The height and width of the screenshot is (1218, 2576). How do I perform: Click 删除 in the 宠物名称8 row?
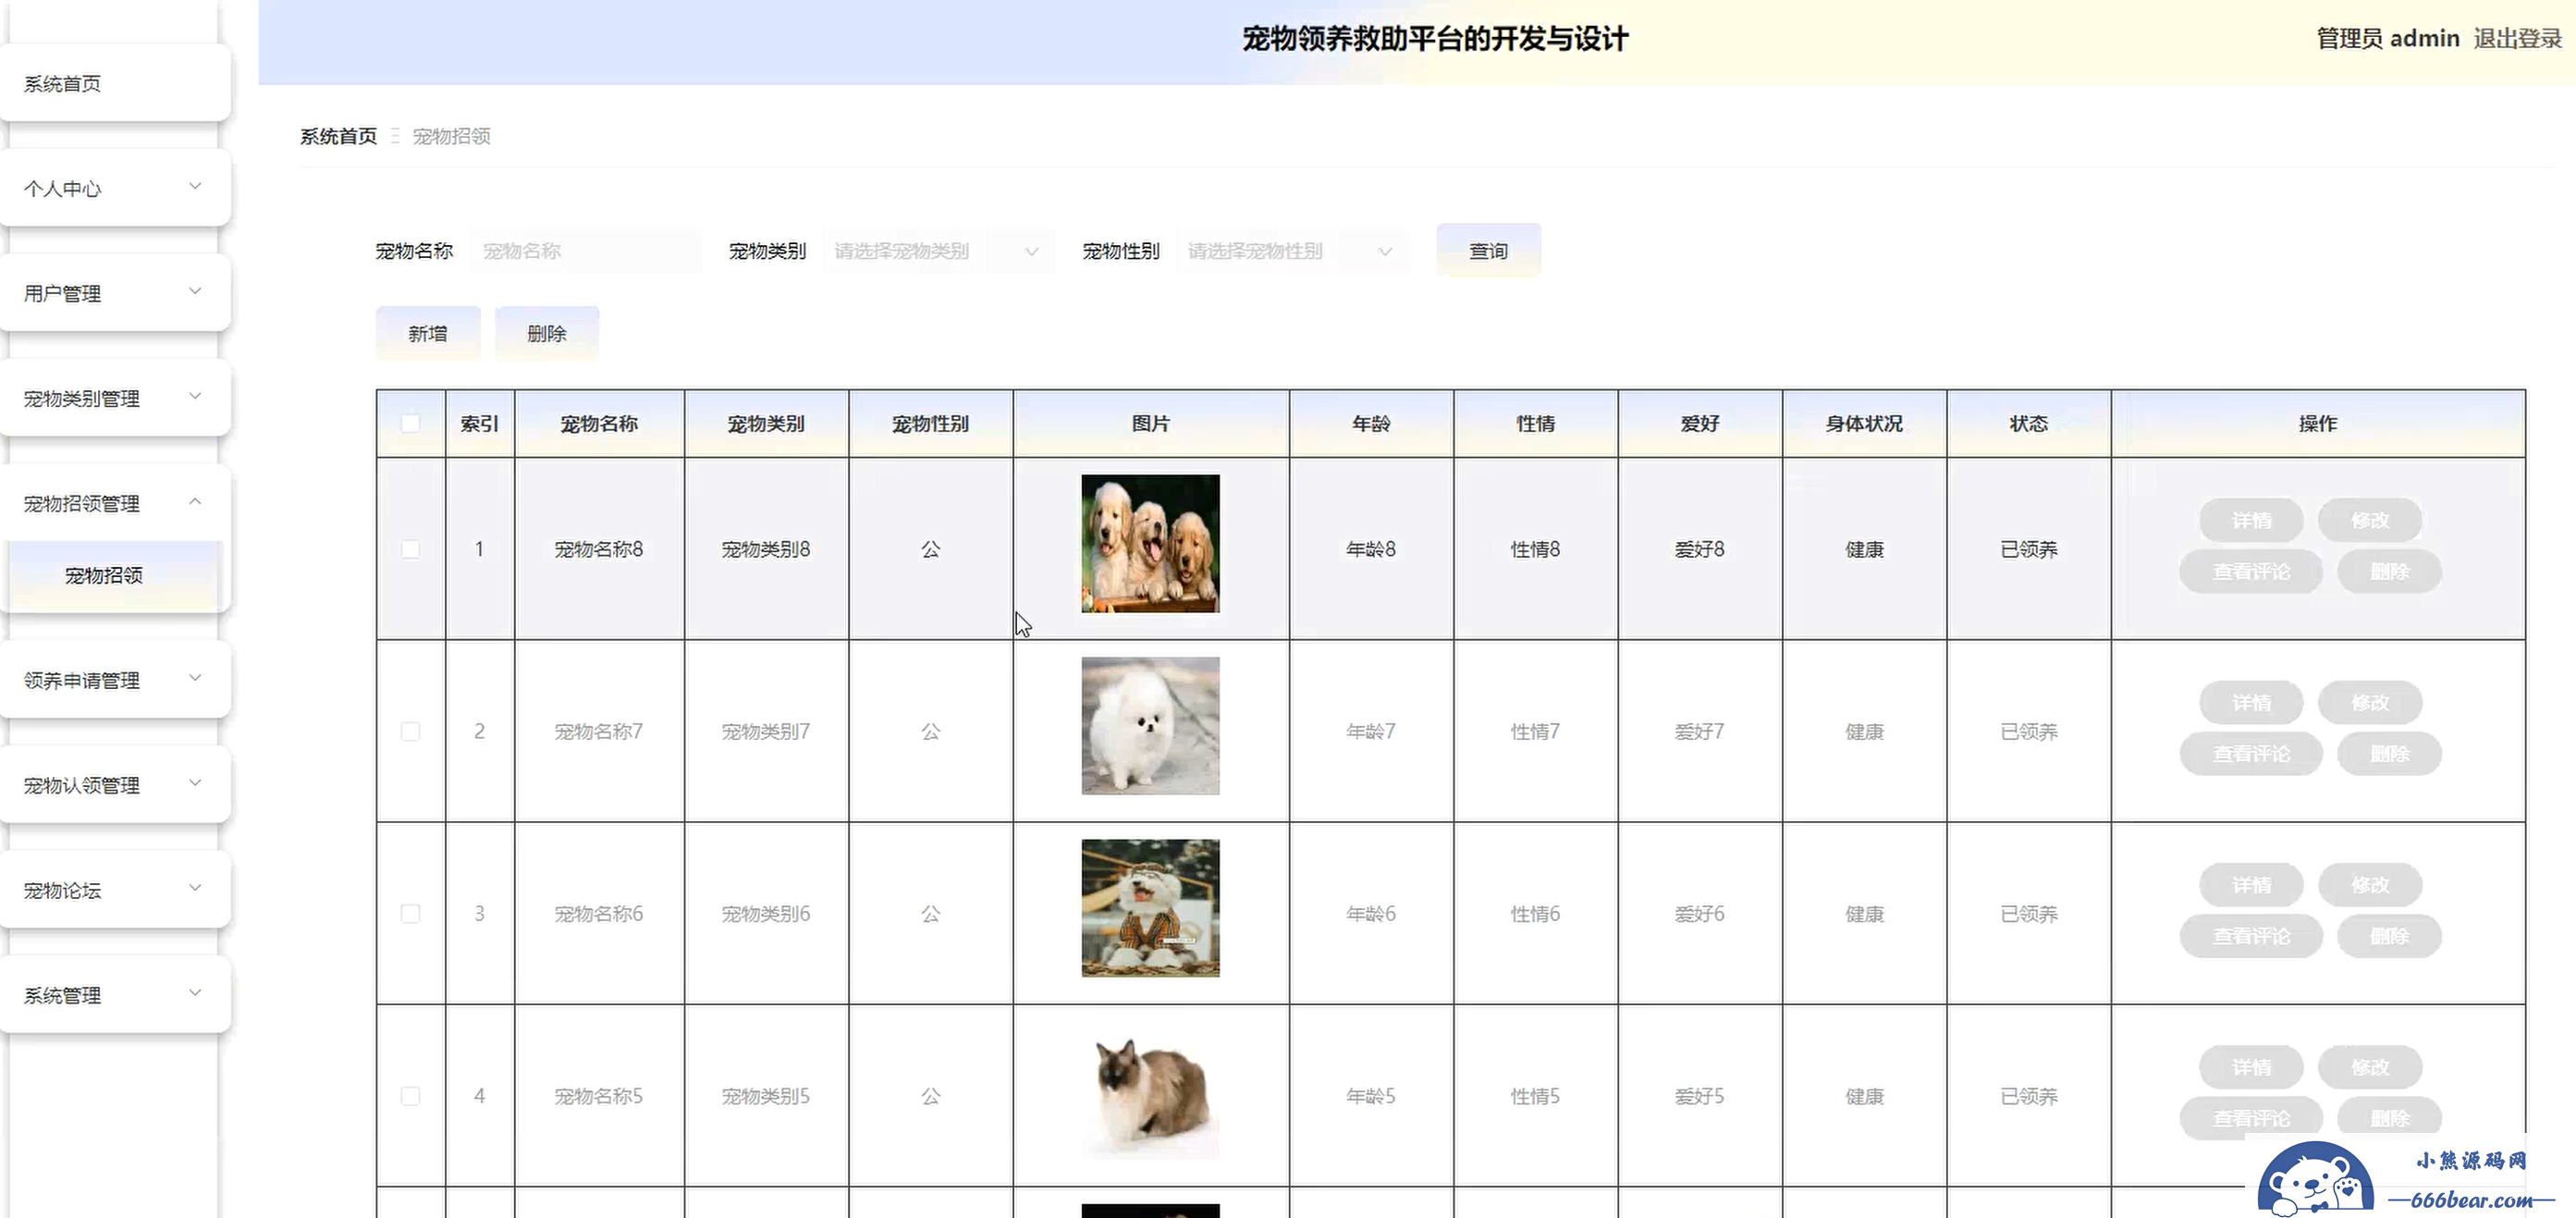pyautogui.click(x=2389, y=572)
